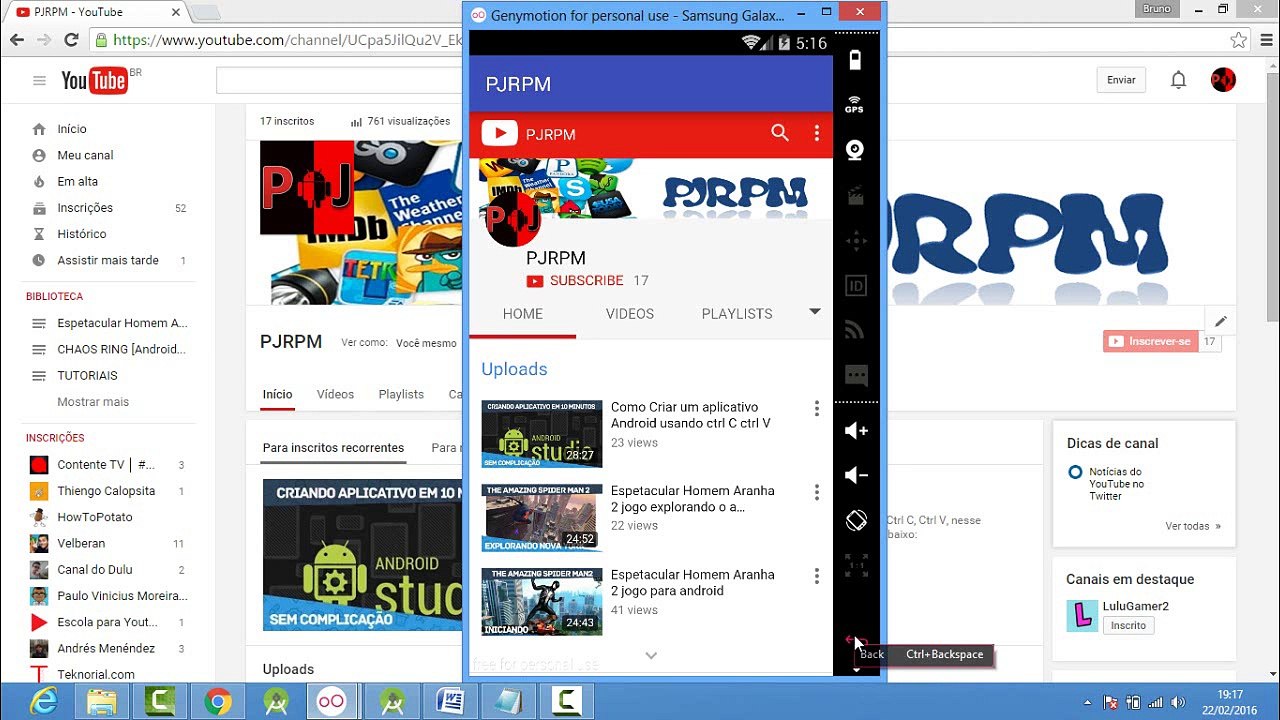Image resolution: width=1280 pixels, height=720 pixels.
Task: Open Playlists tab on channel page
Action: point(401,394)
